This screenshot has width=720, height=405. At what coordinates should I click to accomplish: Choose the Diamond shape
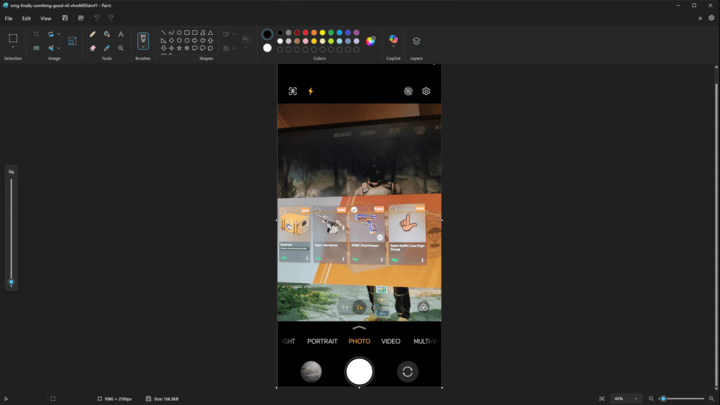171,40
